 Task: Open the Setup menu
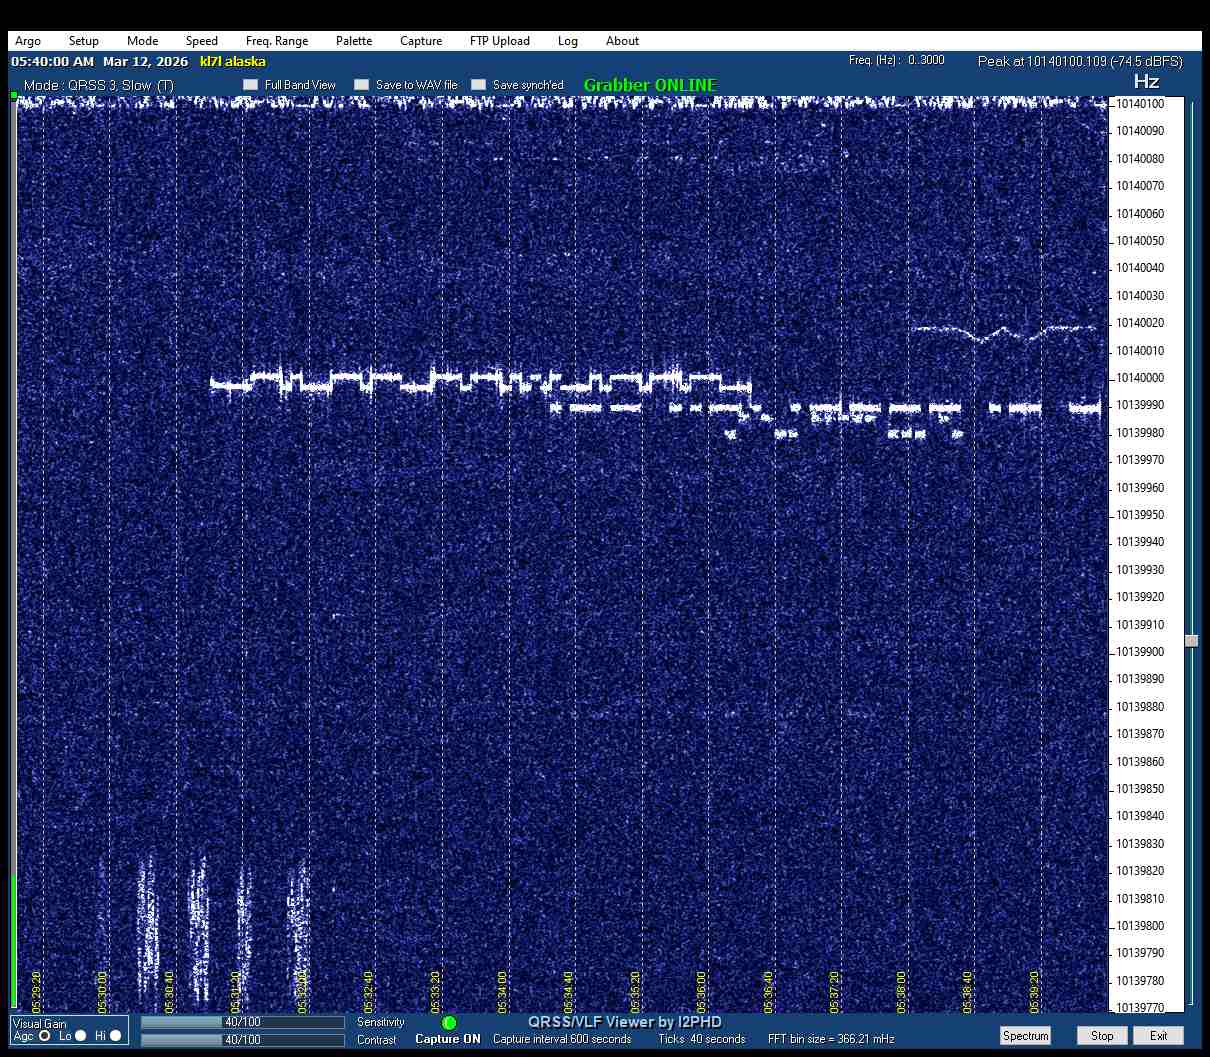click(84, 41)
